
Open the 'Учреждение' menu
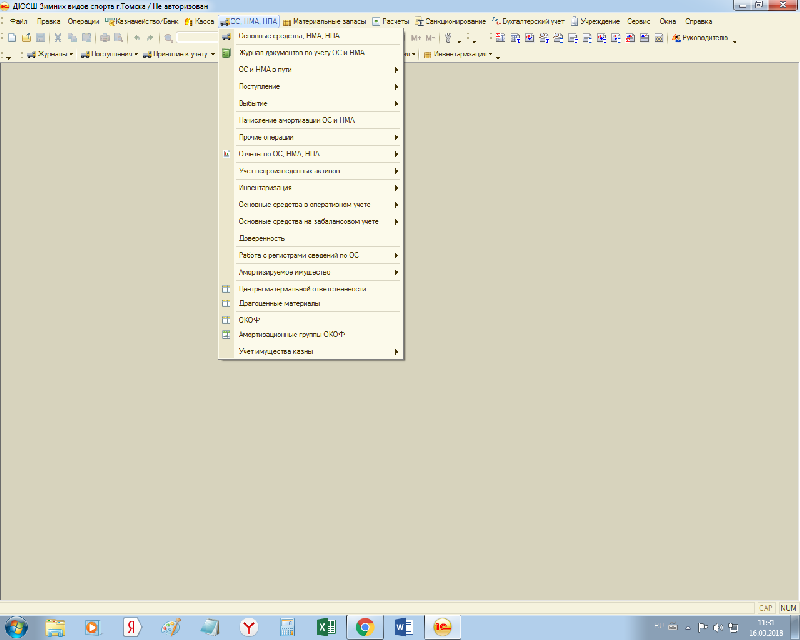pos(595,21)
